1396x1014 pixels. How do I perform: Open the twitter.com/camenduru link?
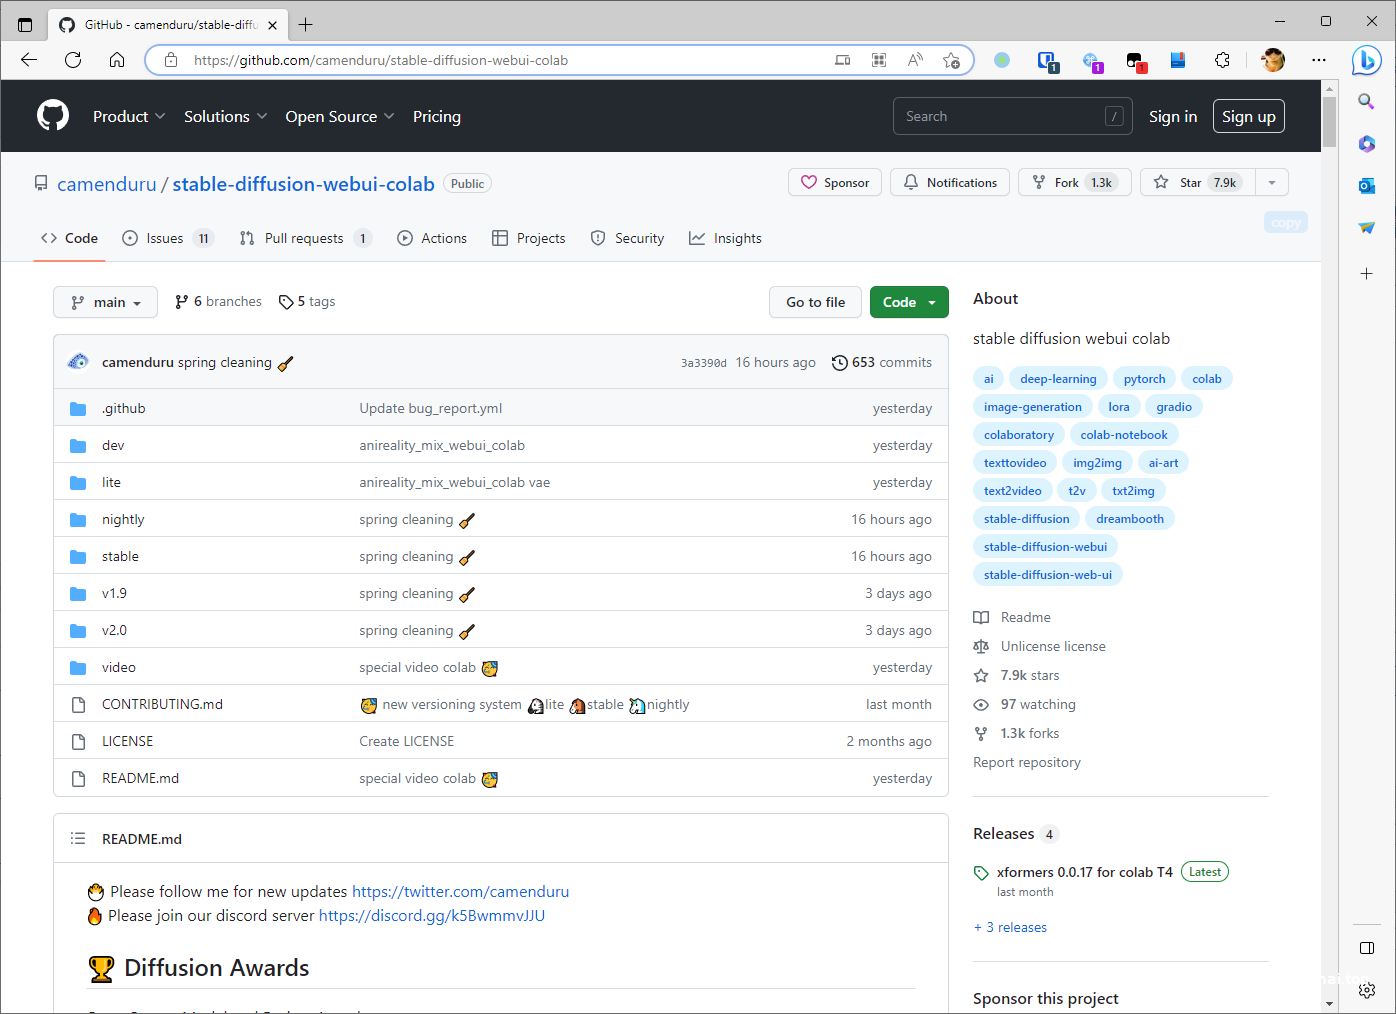[x=460, y=891]
